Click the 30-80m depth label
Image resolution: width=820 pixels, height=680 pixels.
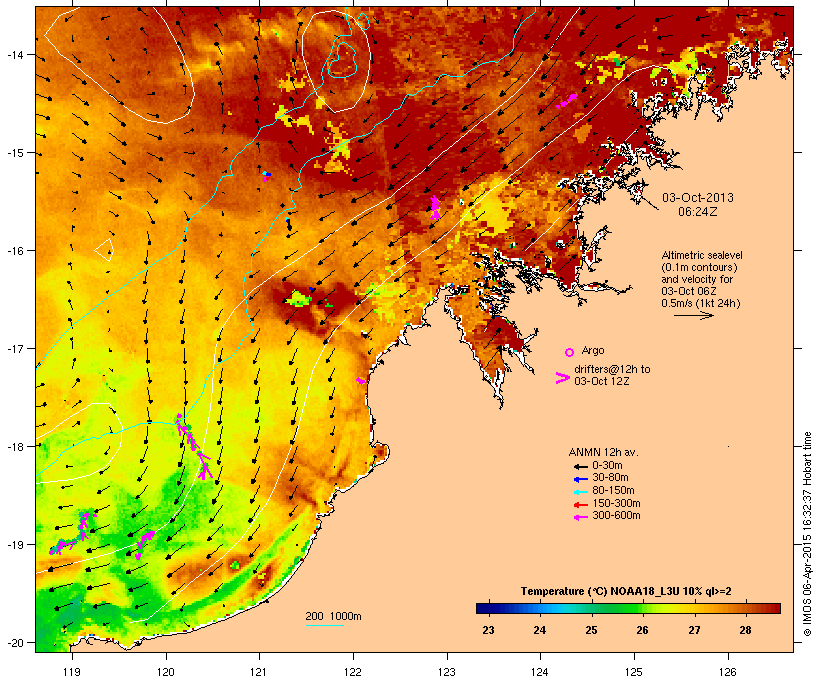click(610, 478)
